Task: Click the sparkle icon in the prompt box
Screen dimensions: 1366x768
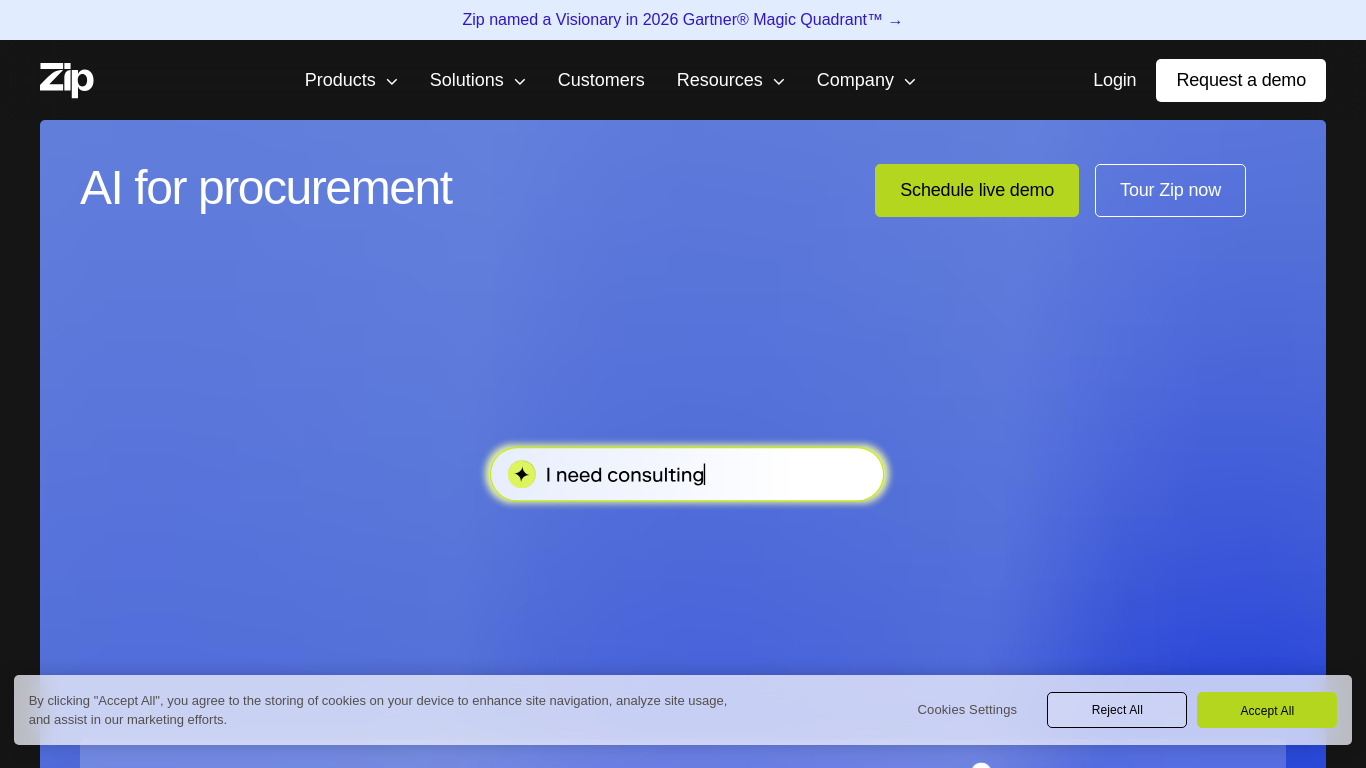Action: tap(522, 474)
